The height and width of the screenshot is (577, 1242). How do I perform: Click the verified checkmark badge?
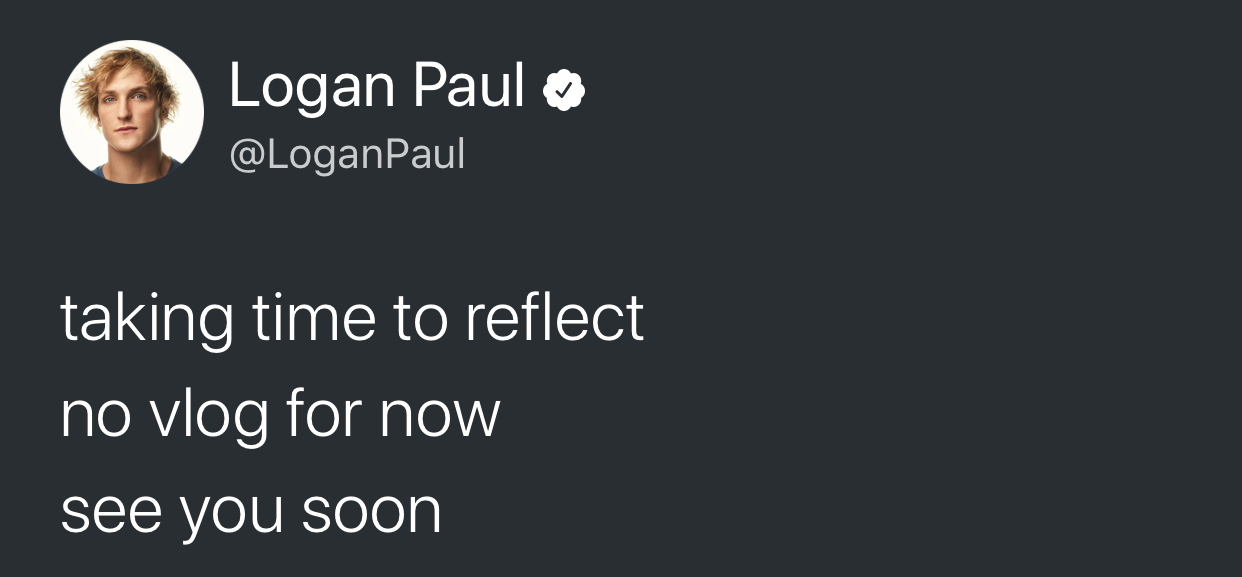[563, 92]
